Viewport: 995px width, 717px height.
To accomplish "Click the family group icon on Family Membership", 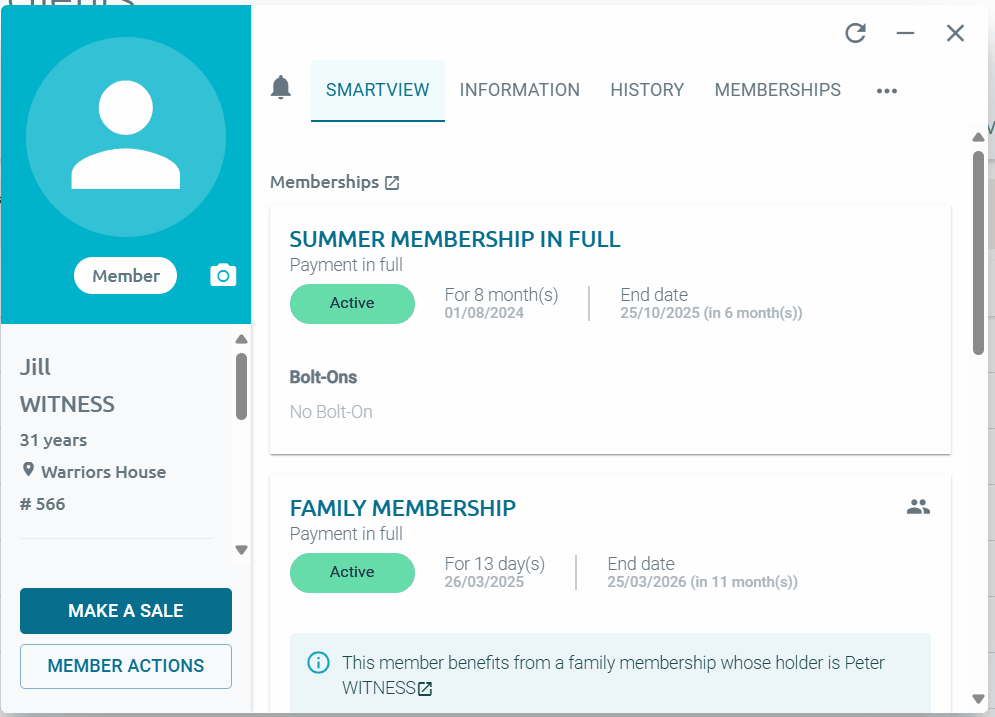I will click(918, 507).
